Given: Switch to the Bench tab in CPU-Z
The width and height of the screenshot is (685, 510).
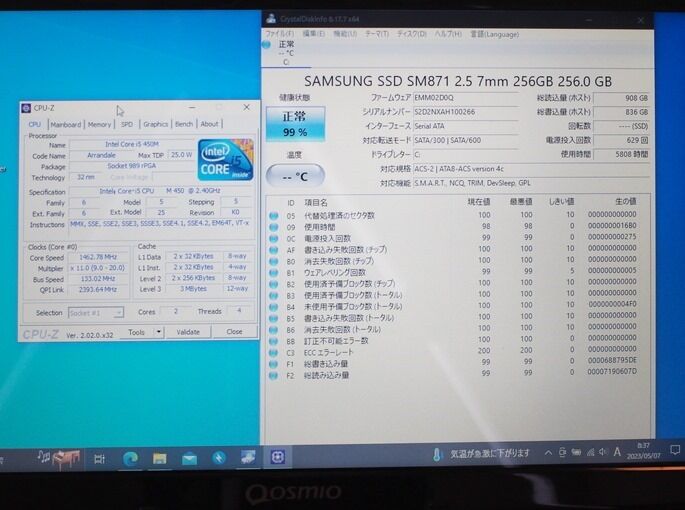Looking at the screenshot, I should 184,124.
